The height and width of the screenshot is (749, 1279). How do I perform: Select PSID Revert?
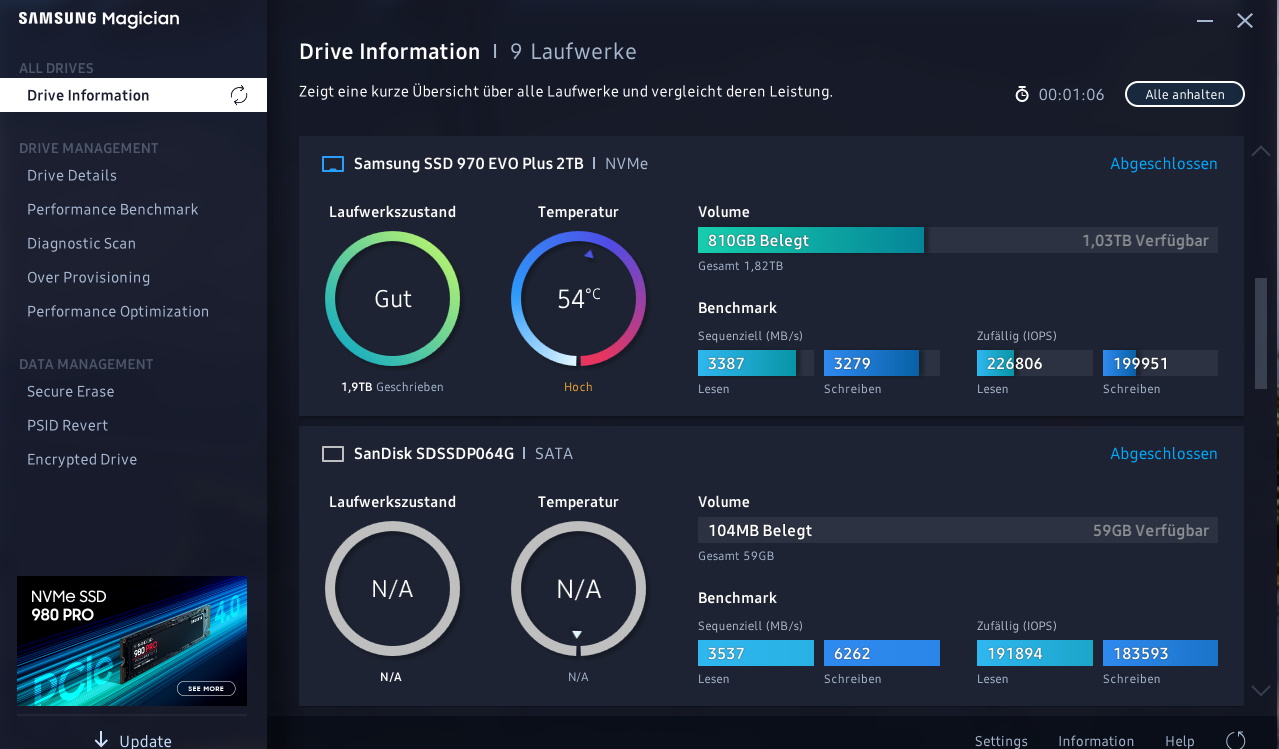(67, 425)
